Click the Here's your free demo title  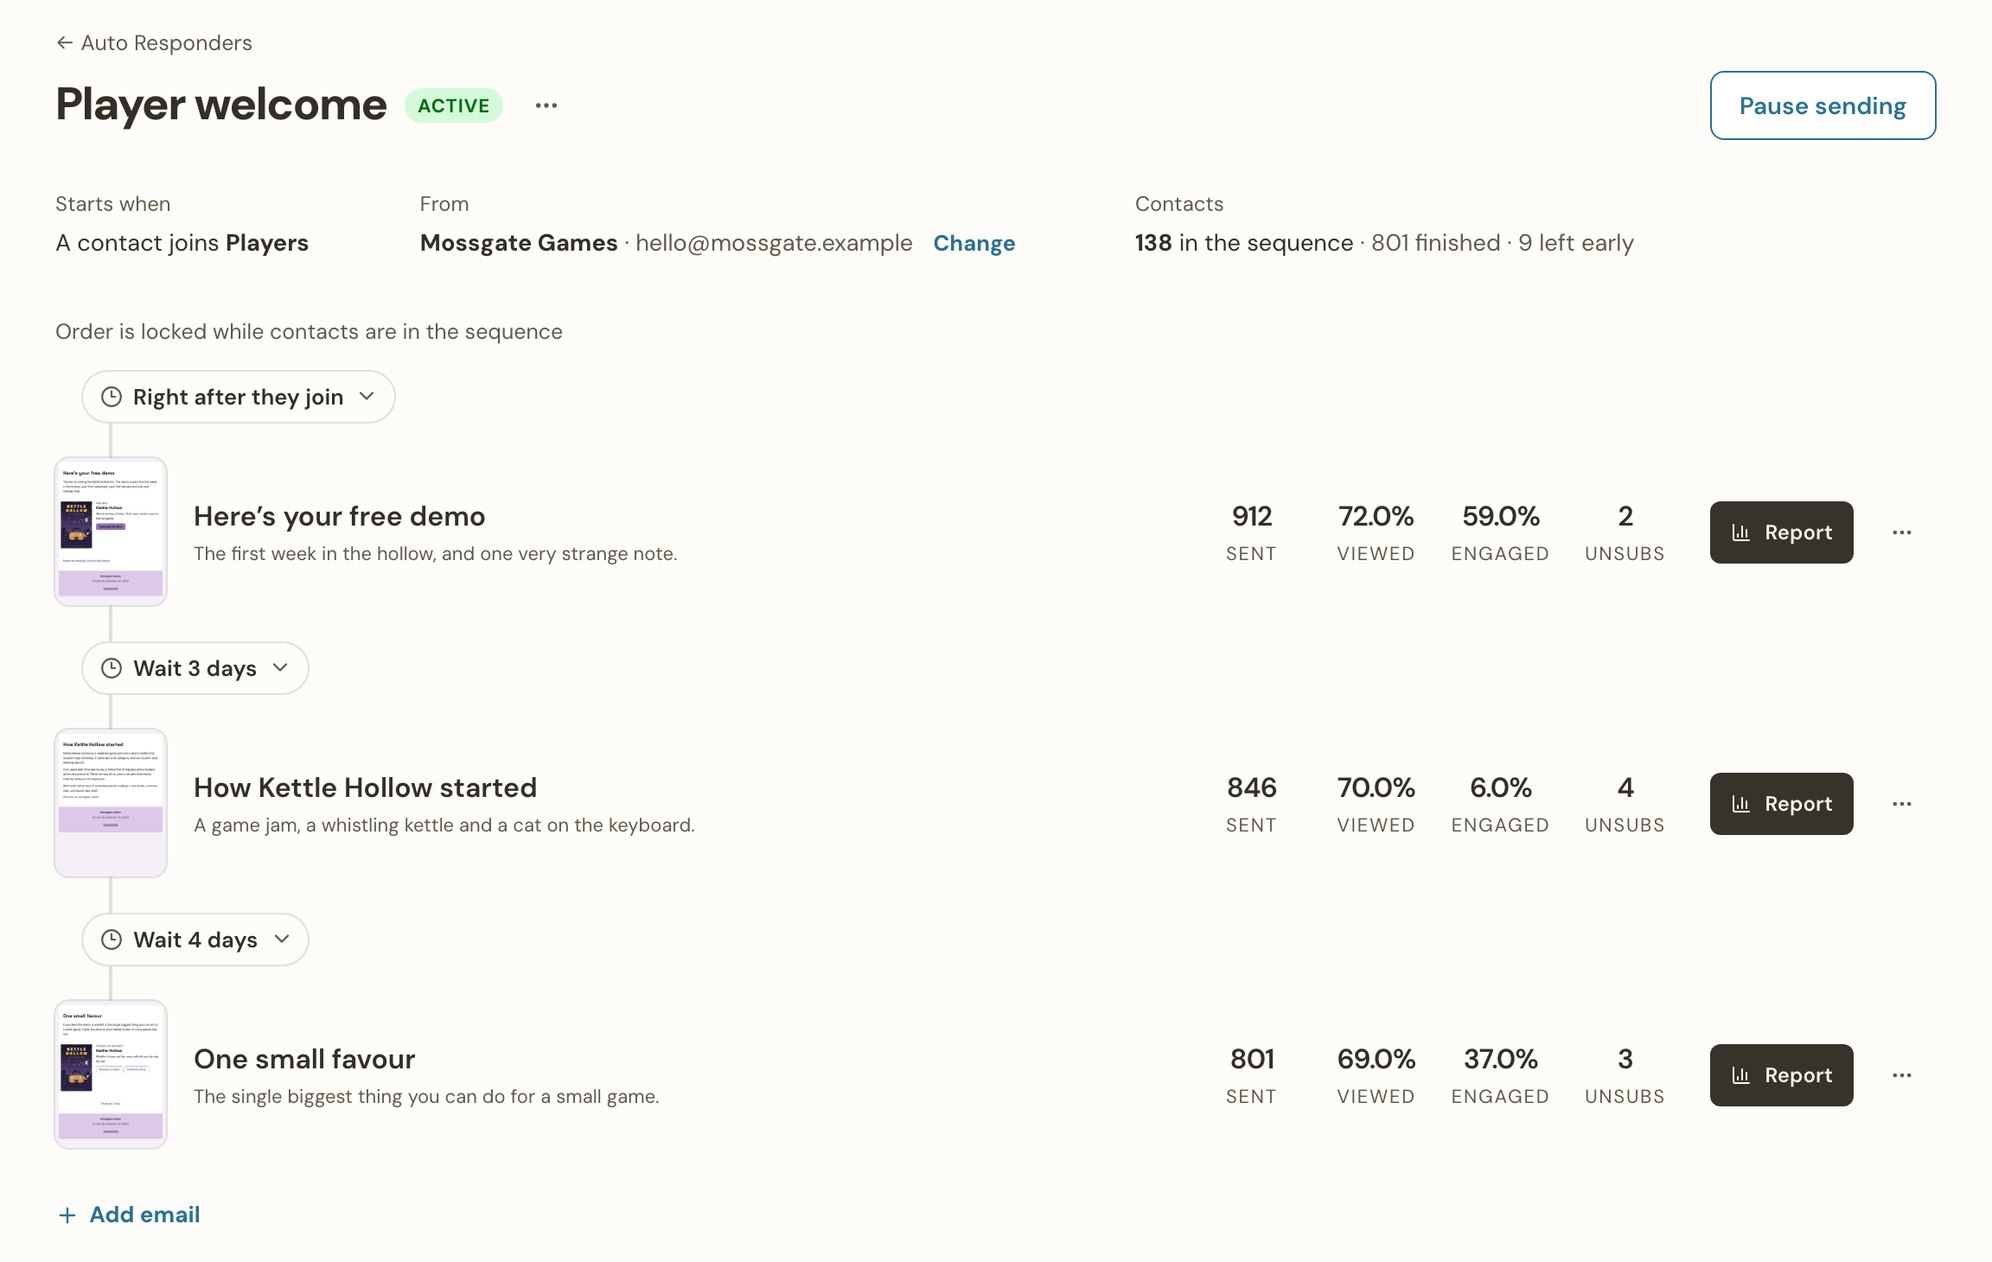(339, 516)
